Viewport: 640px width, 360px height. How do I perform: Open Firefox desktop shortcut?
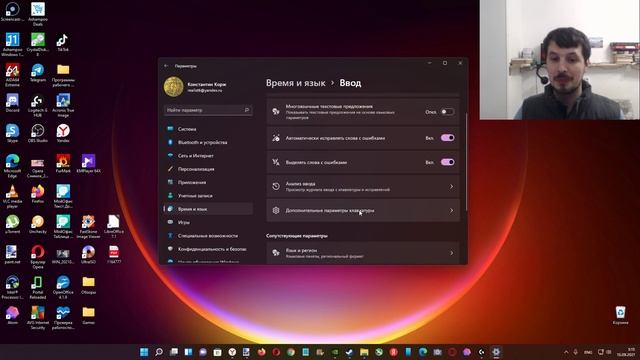tap(38, 193)
